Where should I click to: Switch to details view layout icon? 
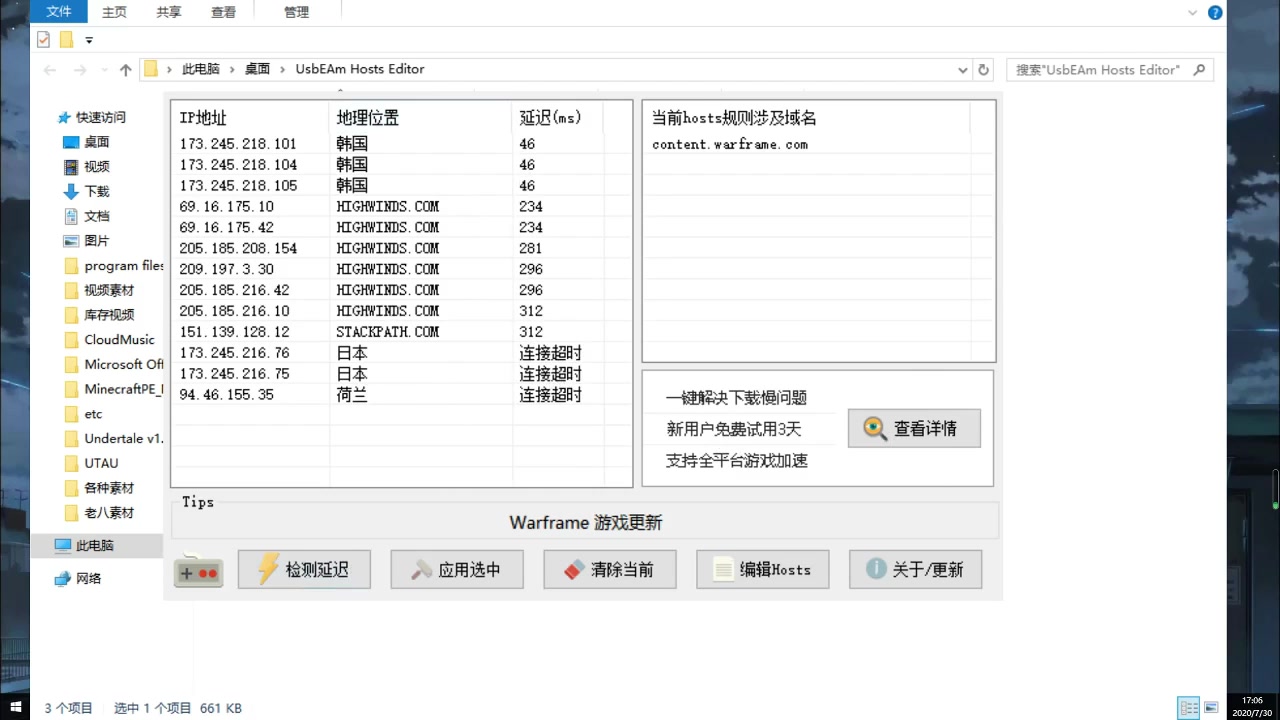point(1188,708)
